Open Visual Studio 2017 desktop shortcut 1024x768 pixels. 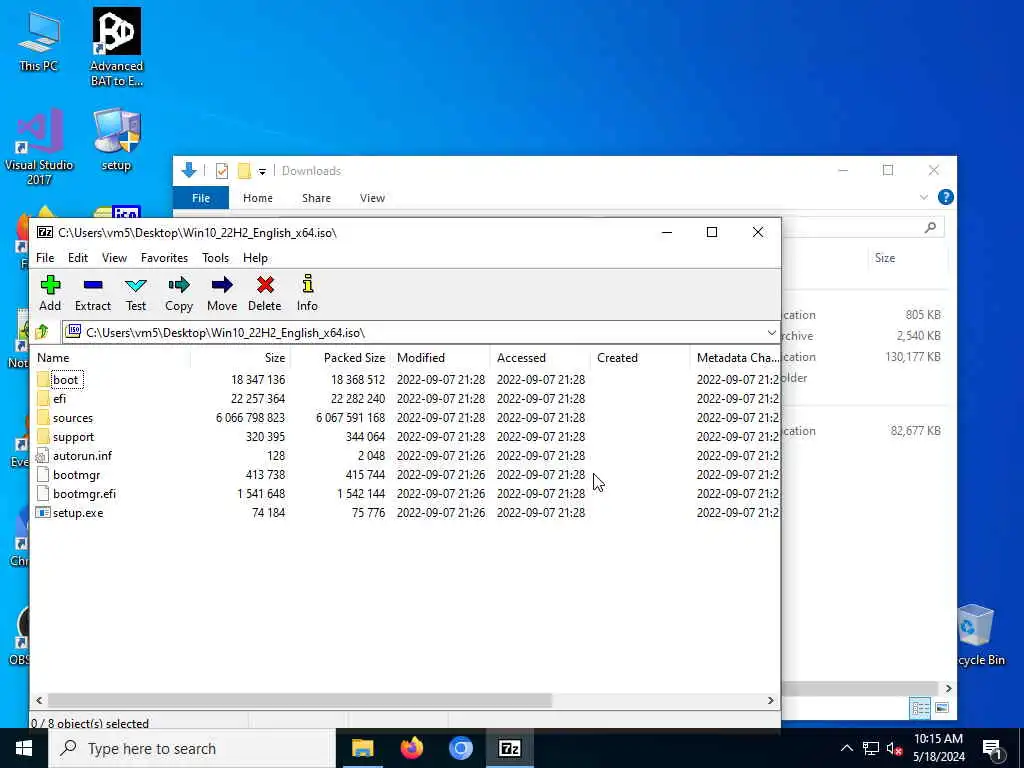39,147
